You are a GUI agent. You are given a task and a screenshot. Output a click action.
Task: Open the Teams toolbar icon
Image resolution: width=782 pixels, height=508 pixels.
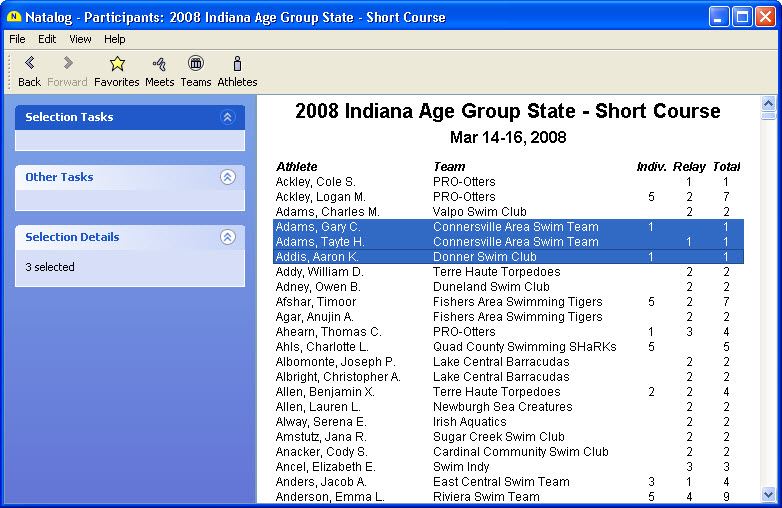point(196,64)
